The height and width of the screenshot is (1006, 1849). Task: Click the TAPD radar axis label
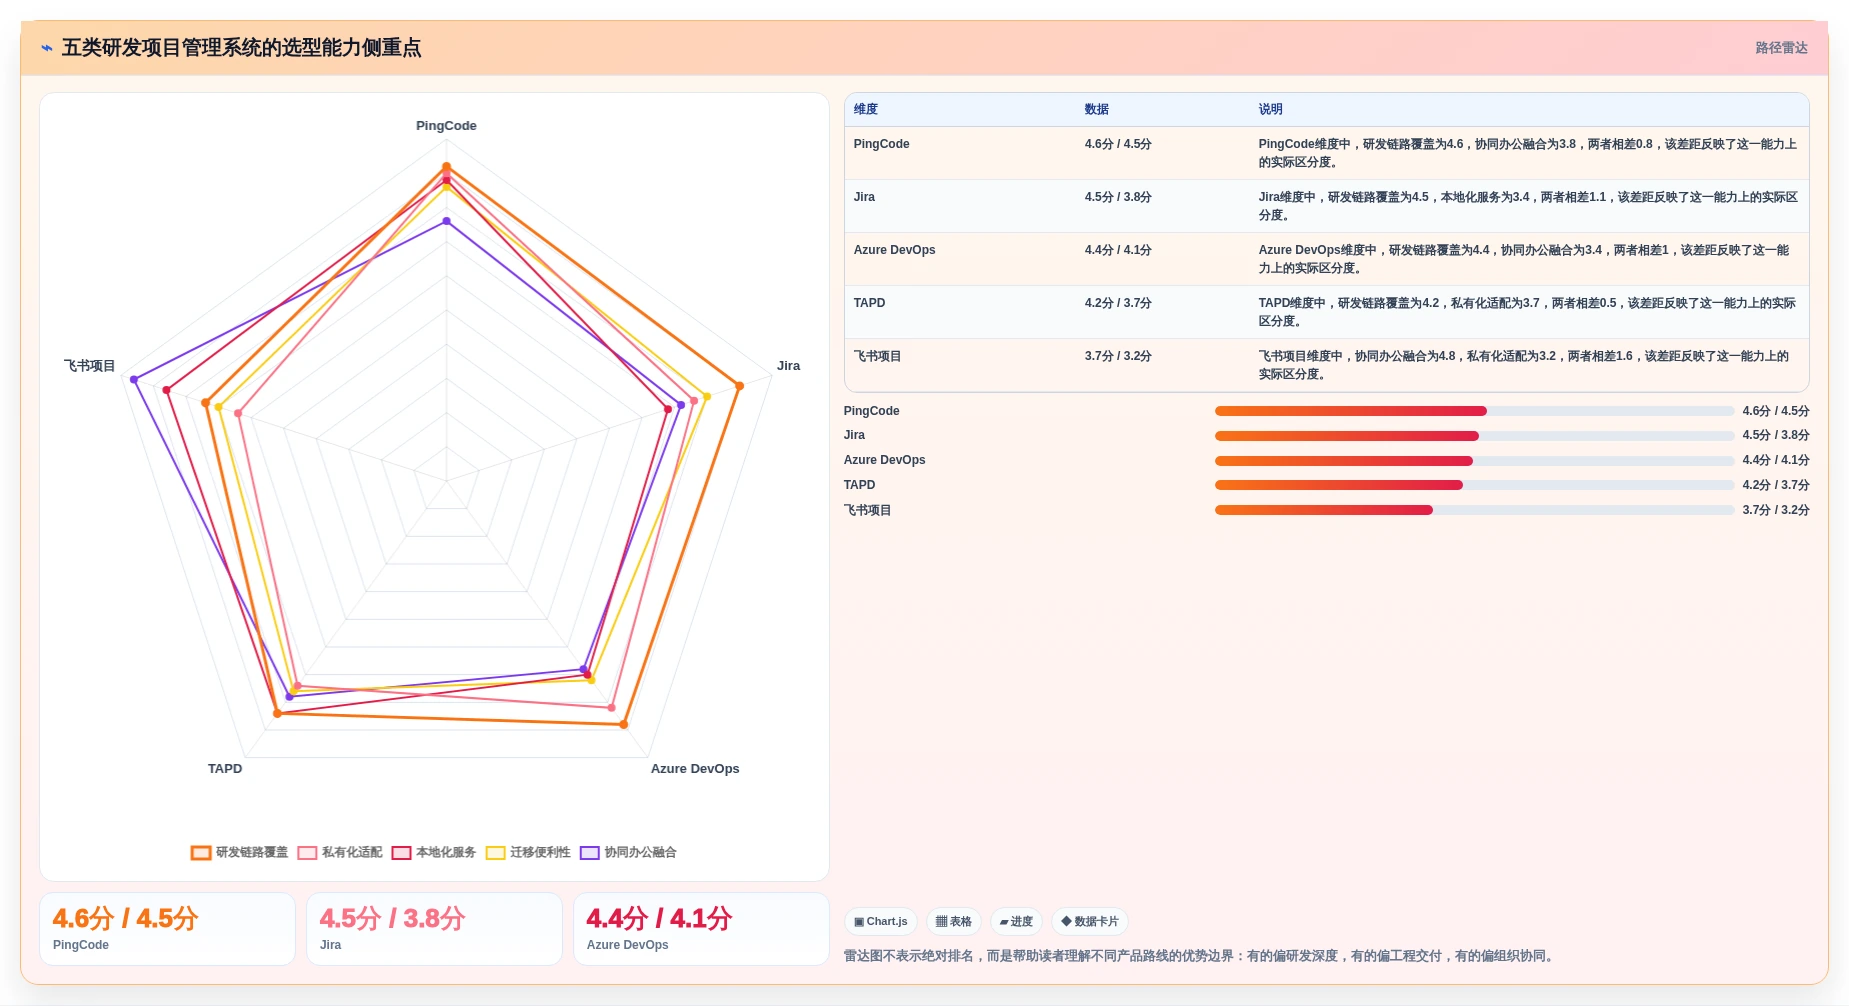[x=225, y=769]
